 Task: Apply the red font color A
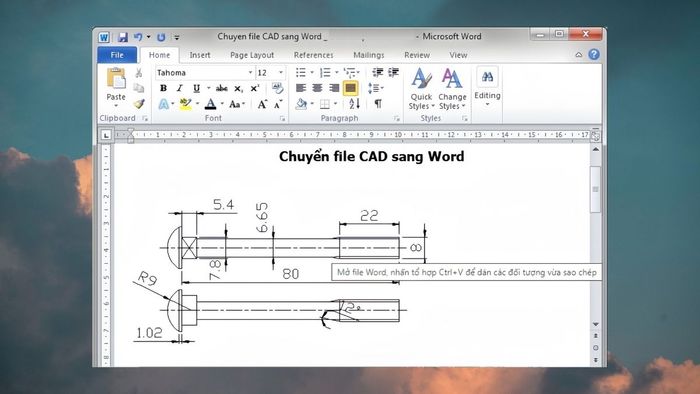210,104
